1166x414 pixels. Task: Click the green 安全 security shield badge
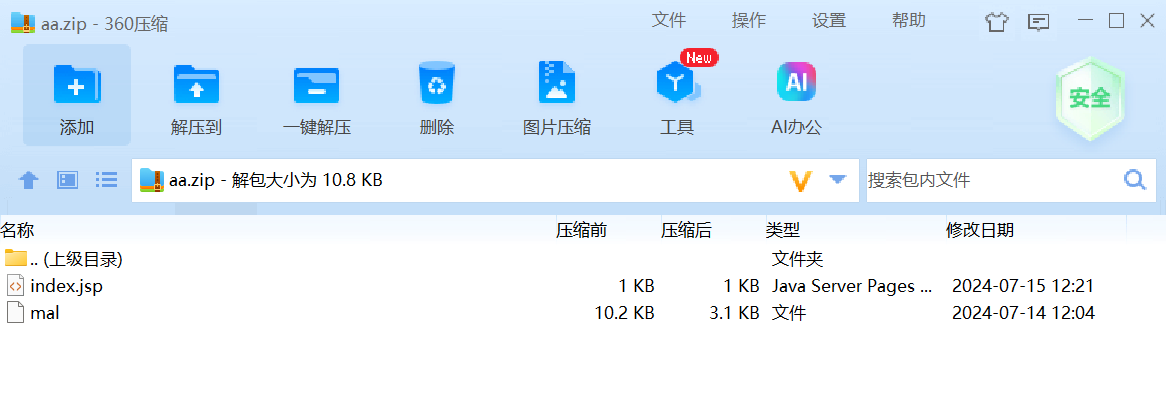click(1089, 98)
